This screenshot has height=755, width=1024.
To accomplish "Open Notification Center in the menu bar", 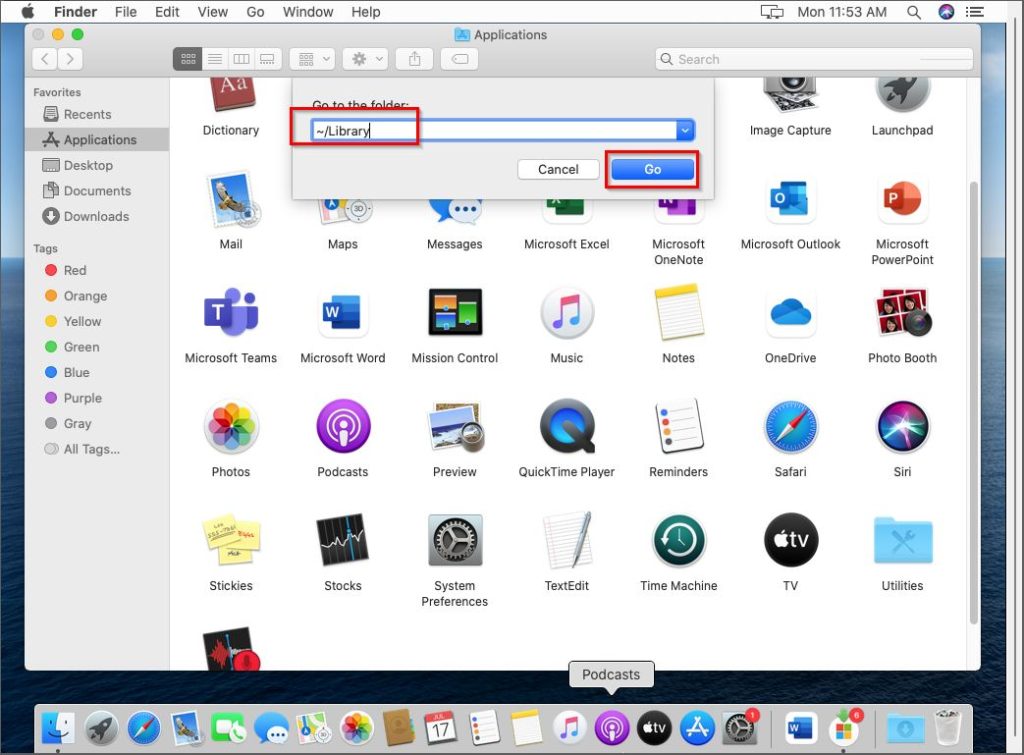I will (x=975, y=12).
